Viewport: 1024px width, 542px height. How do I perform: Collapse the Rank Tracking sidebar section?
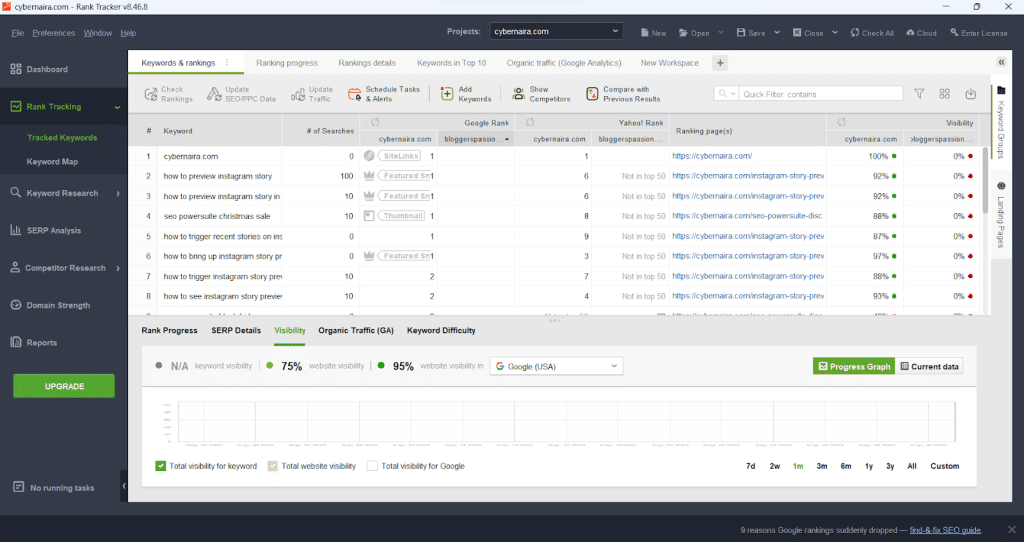click(x=117, y=107)
